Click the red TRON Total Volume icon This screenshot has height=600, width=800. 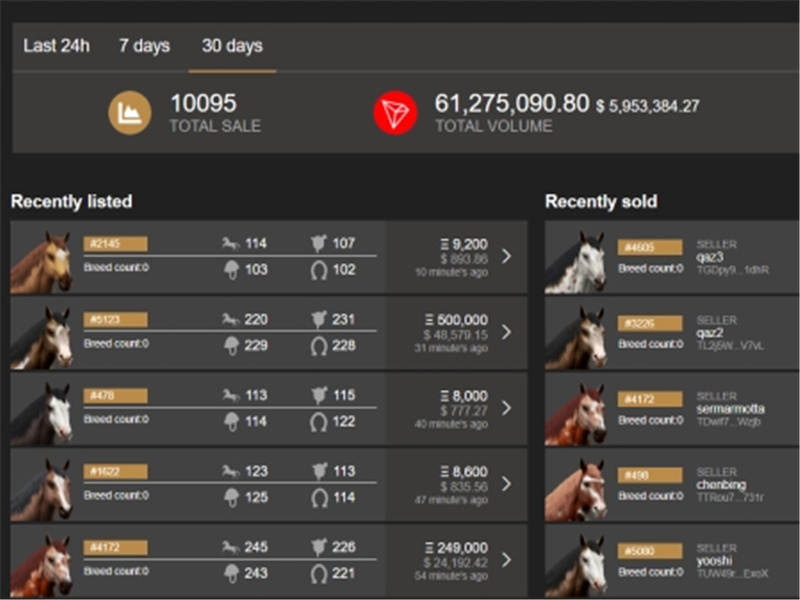pos(395,113)
